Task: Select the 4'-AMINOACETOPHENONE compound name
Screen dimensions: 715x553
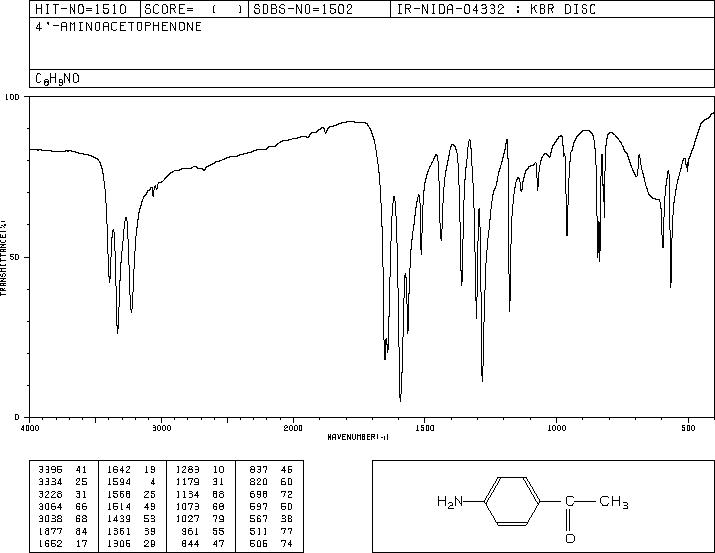Action: tap(119, 27)
